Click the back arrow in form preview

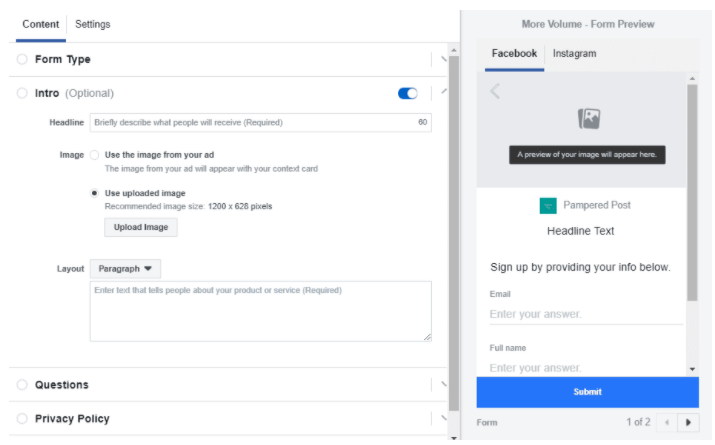[x=495, y=92]
